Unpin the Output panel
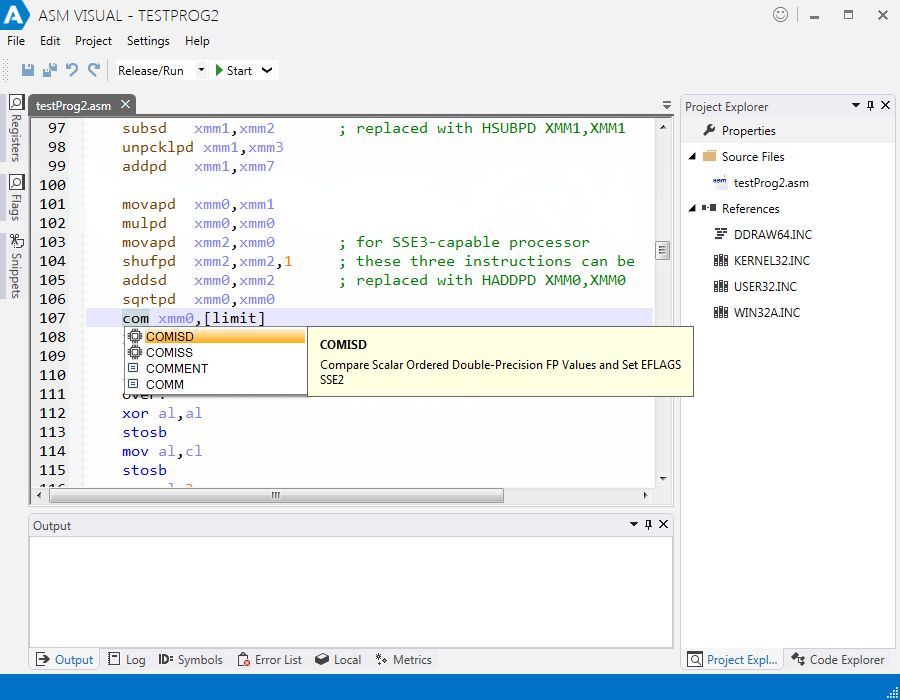Screen dimensions: 900x700 tap(648, 525)
